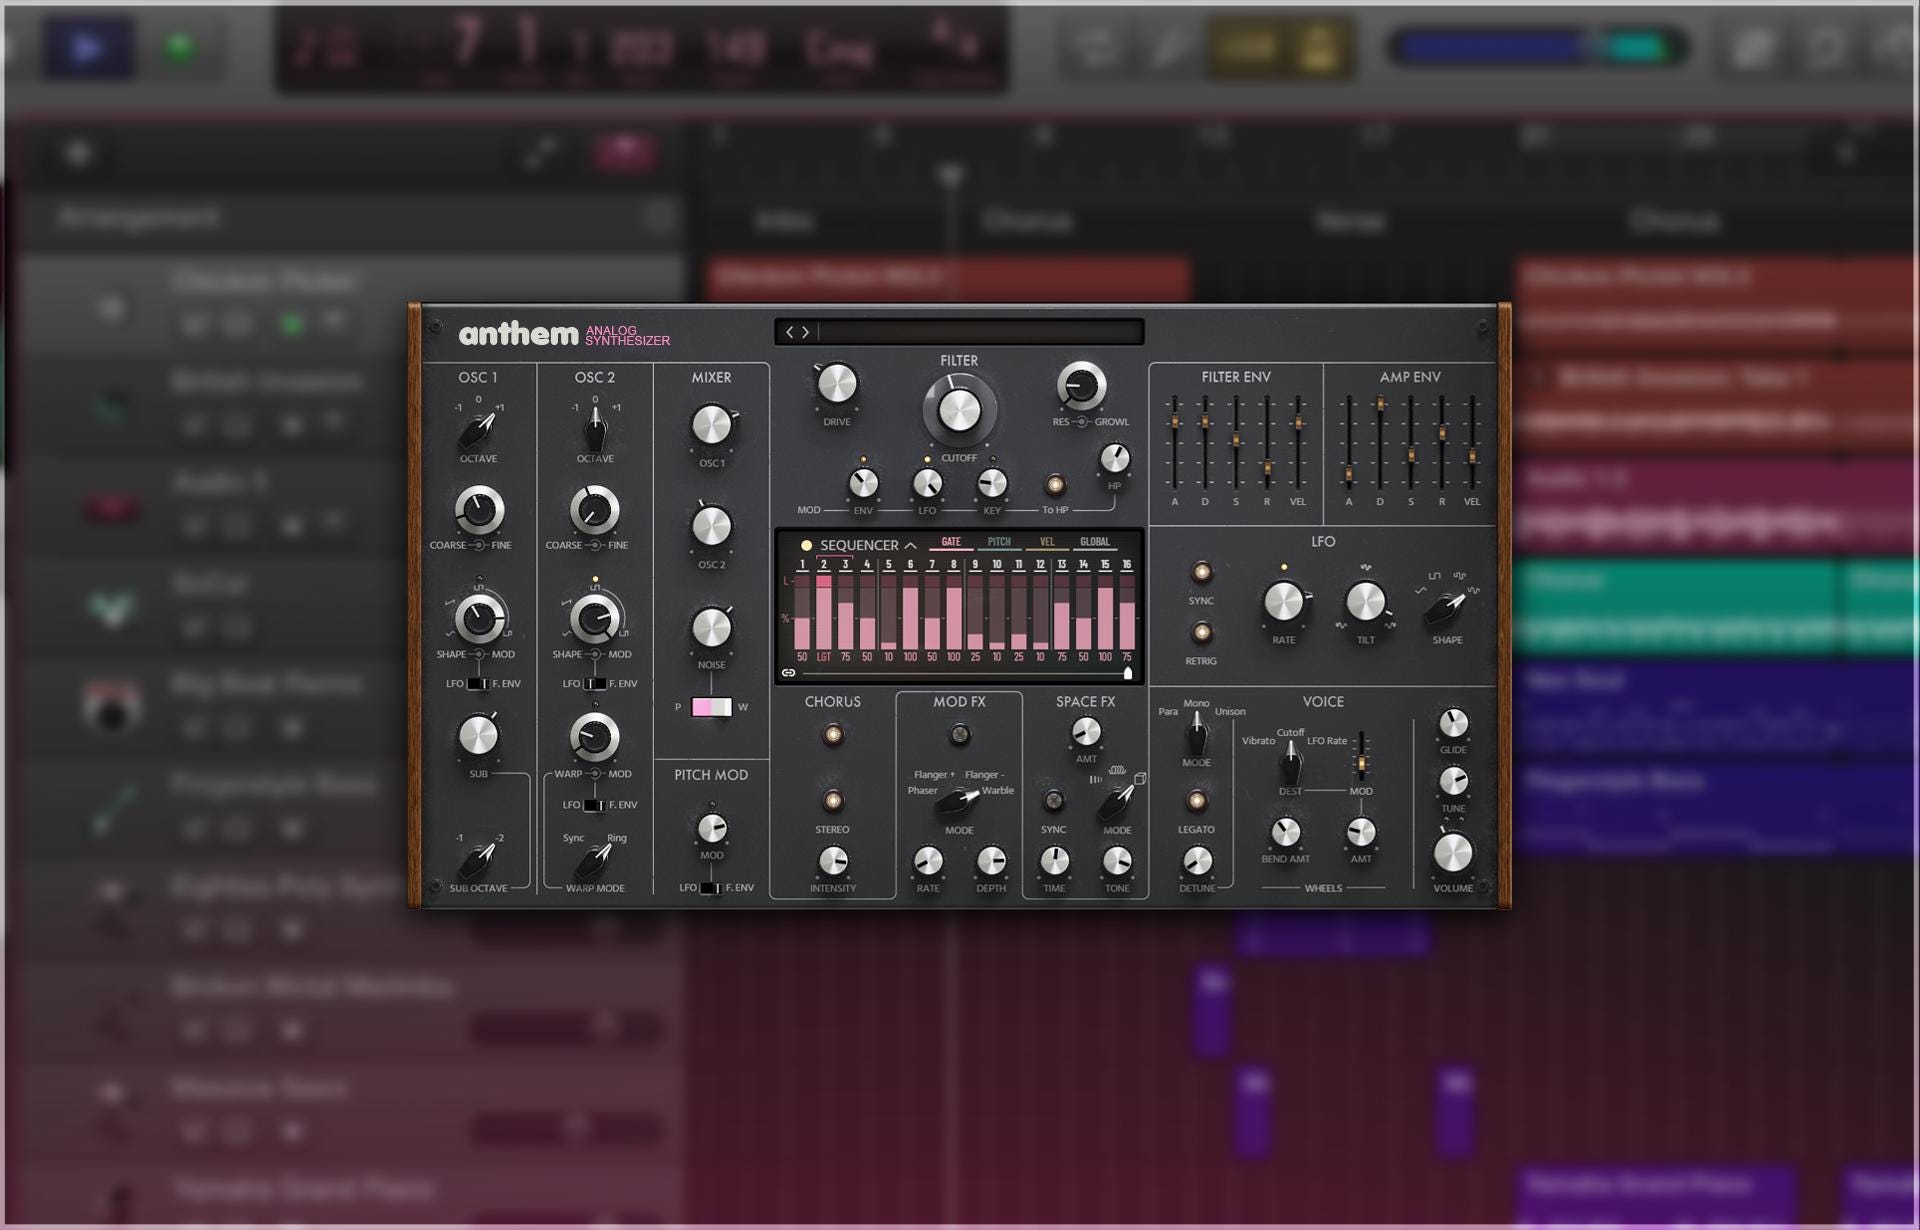Click the Voice MODE Para/Mono/Unison selector
The height and width of the screenshot is (1230, 1920).
pyautogui.click(x=1196, y=735)
